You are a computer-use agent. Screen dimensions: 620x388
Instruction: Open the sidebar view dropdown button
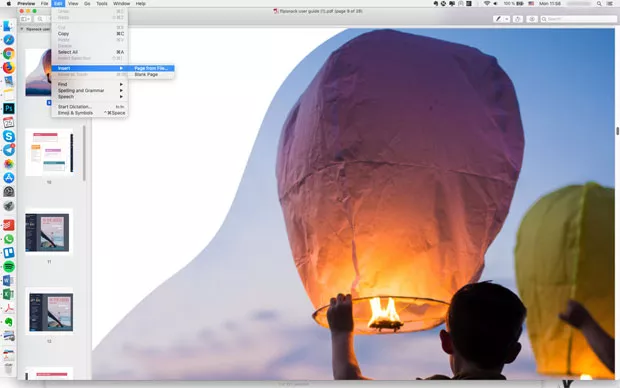coord(26,19)
